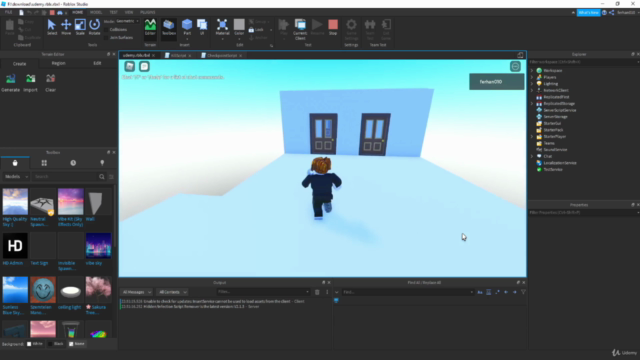Click the Toolbox search field
This screenshot has width=640, height=360.
coord(65,177)
